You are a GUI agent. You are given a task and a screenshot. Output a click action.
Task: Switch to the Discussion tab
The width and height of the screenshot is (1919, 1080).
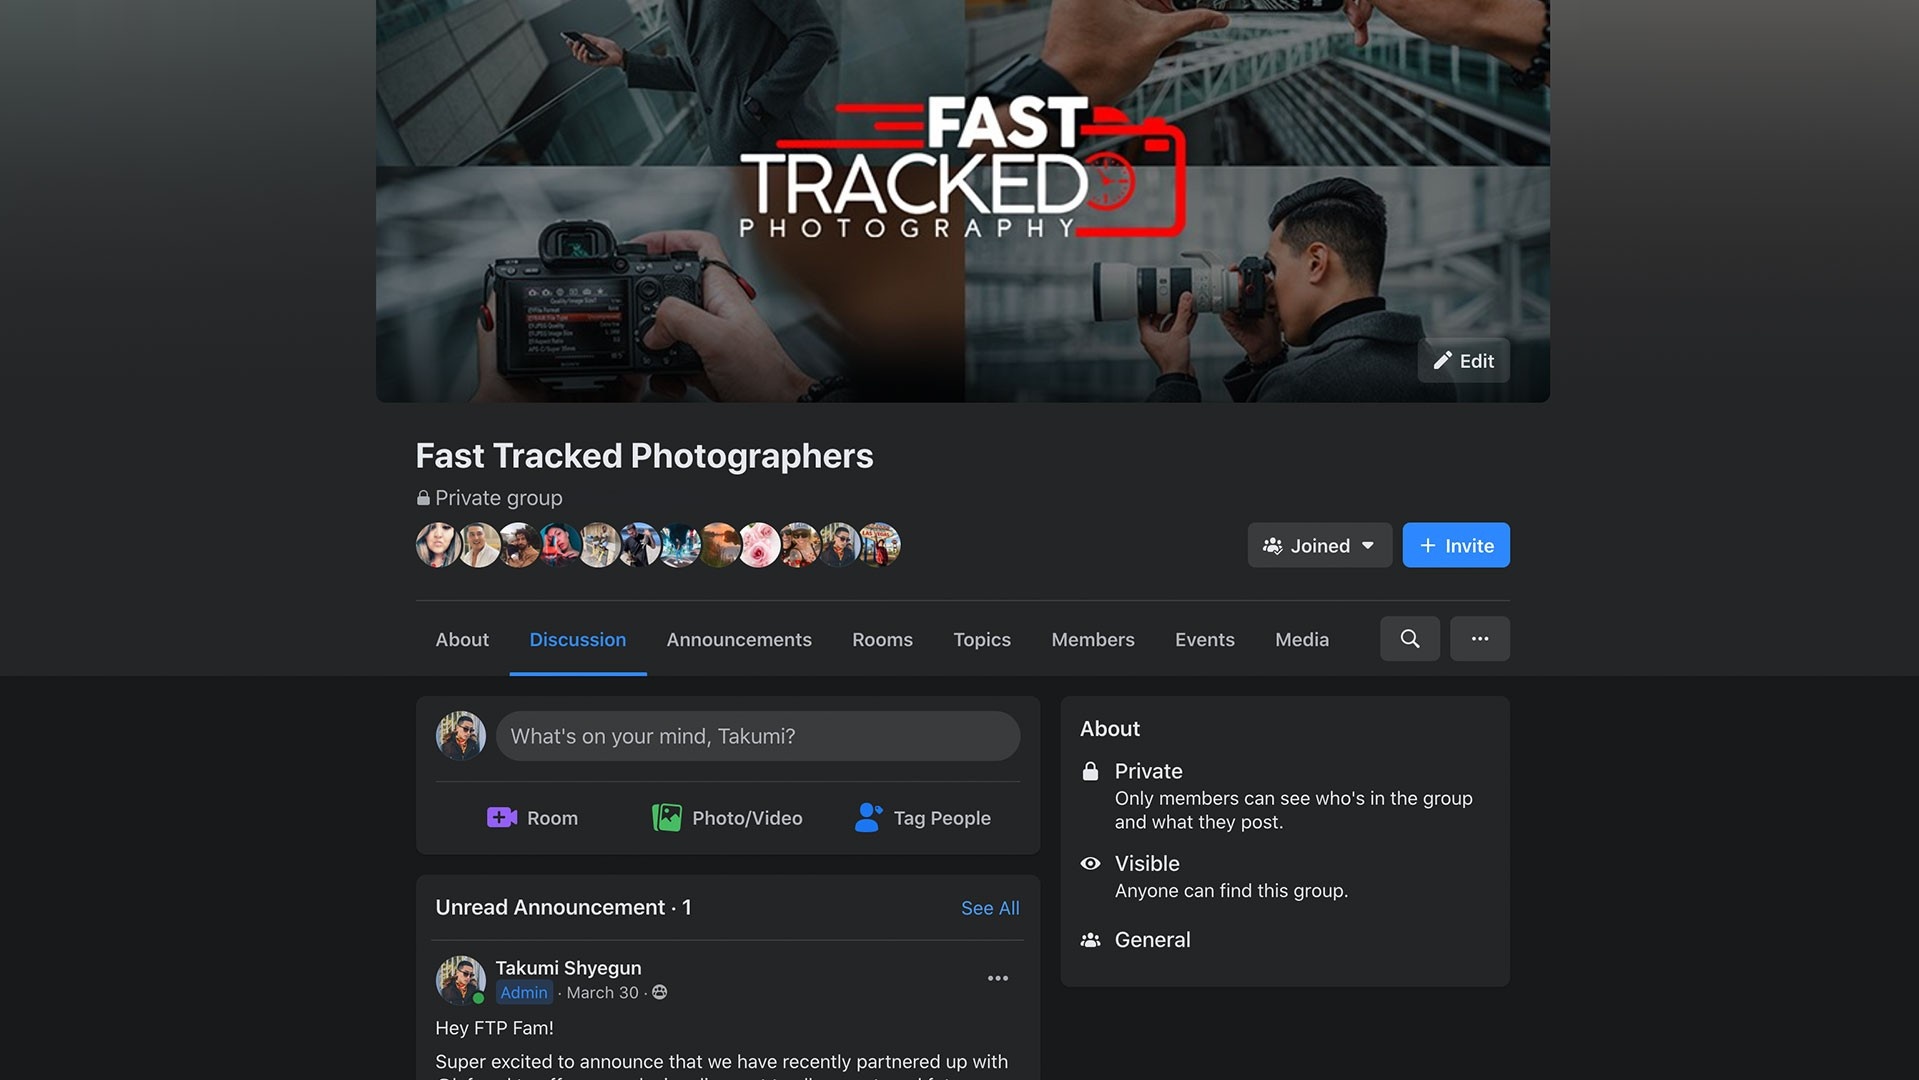pyautogui.click(x=578, y=639)
